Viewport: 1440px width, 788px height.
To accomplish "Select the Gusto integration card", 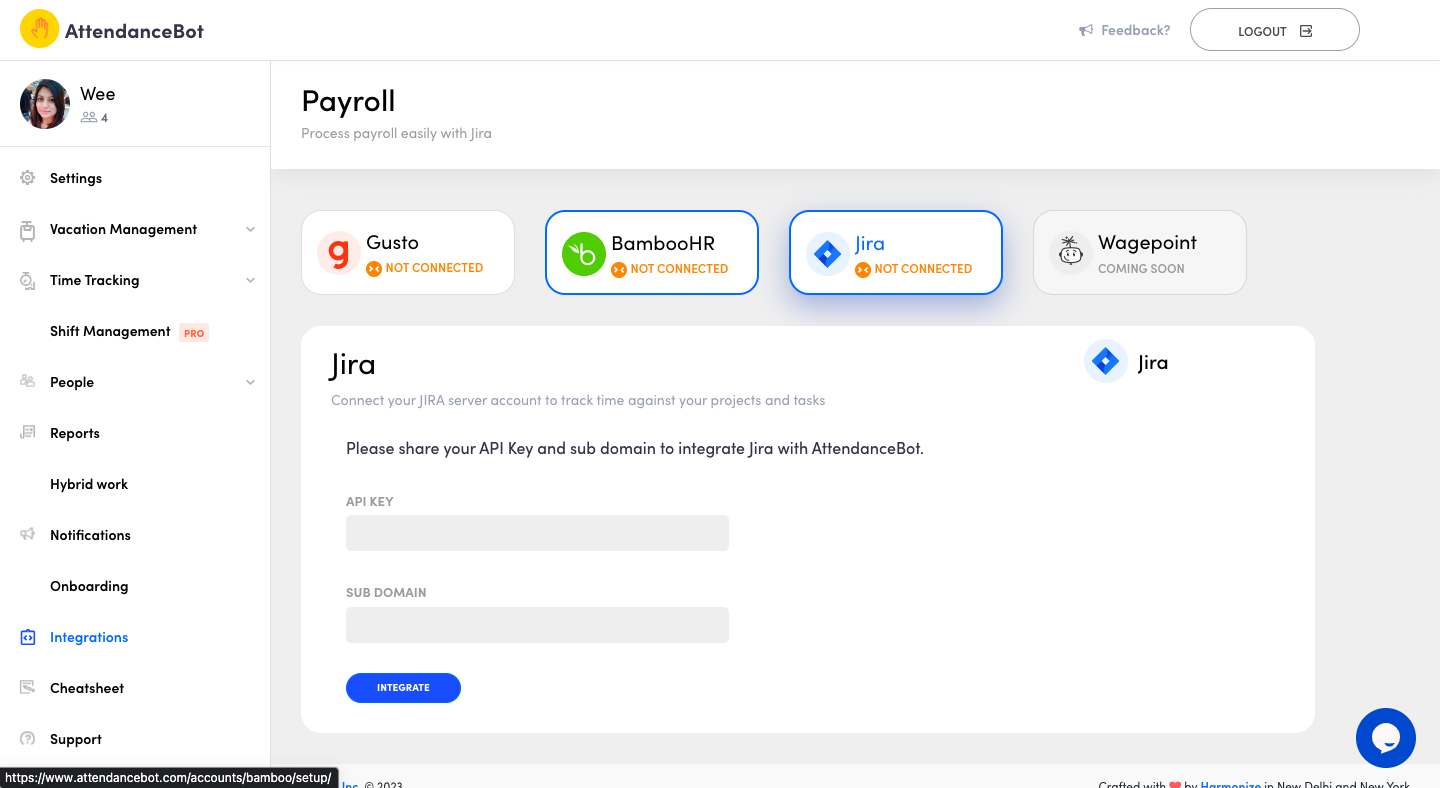I will pos(408,252).
